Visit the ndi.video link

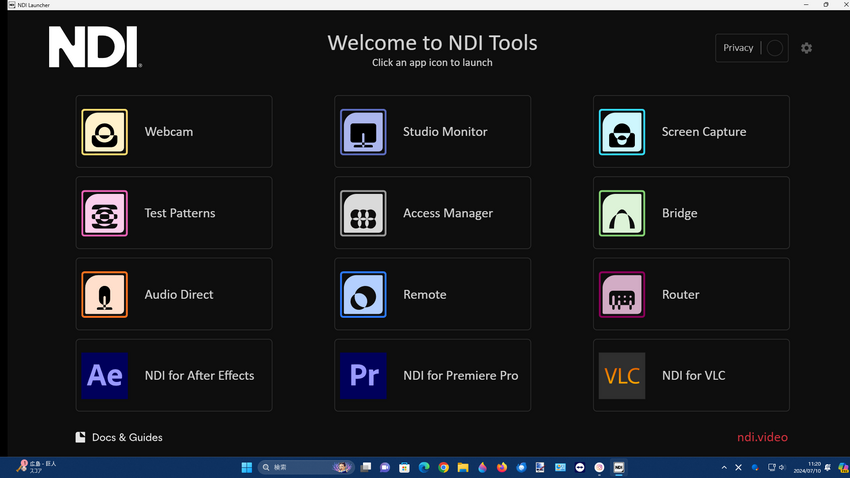(x=762, y=437)
